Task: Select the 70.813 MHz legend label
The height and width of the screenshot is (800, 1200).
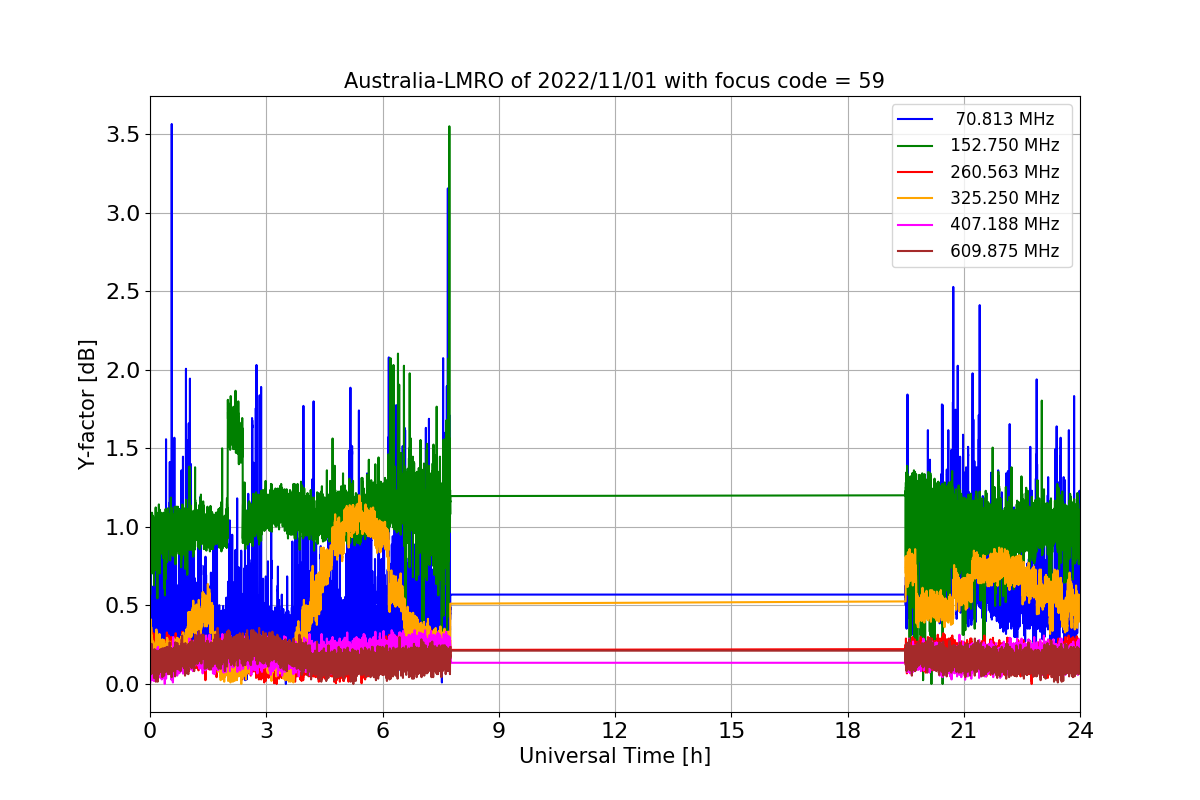Action: coord(1005,120)
